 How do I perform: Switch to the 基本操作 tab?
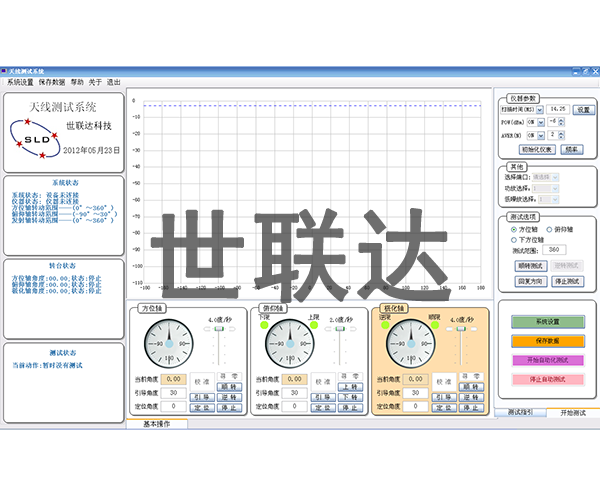tap(157, 424)
